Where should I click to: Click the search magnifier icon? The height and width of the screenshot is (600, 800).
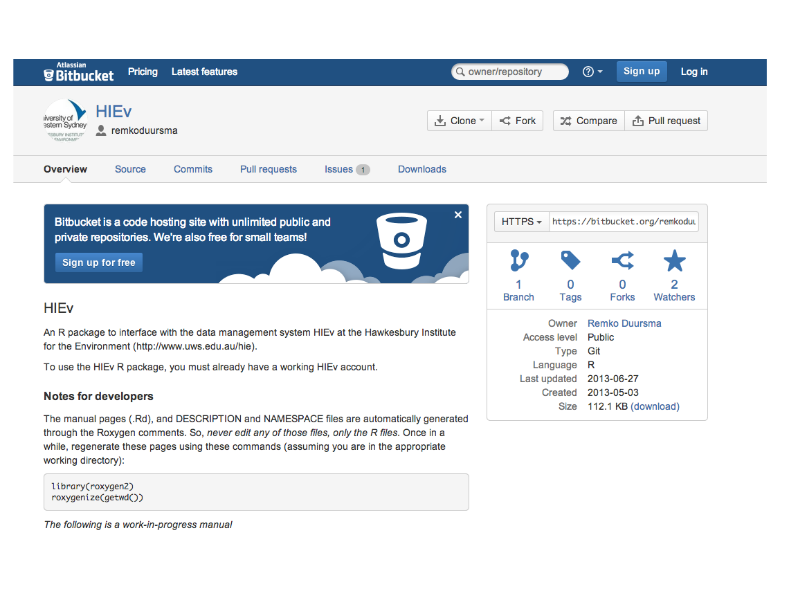pyautogui.click(x=460, y=71)
